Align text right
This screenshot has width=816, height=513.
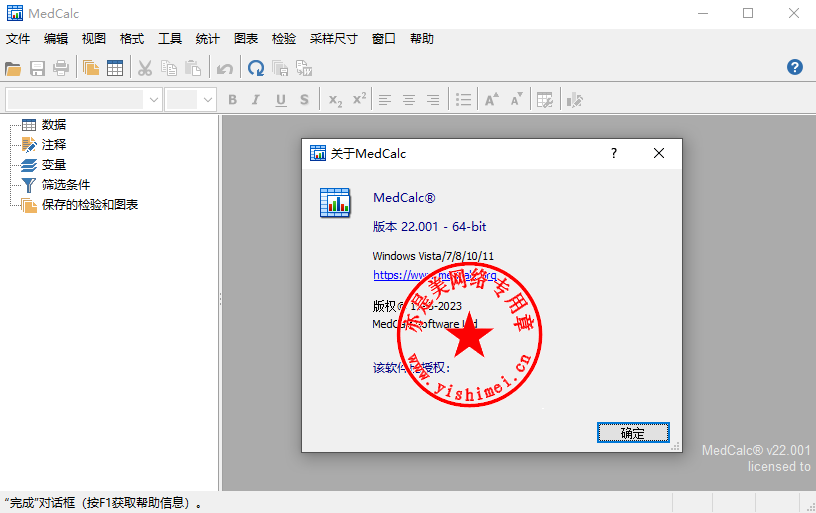[x=433, y=100]
